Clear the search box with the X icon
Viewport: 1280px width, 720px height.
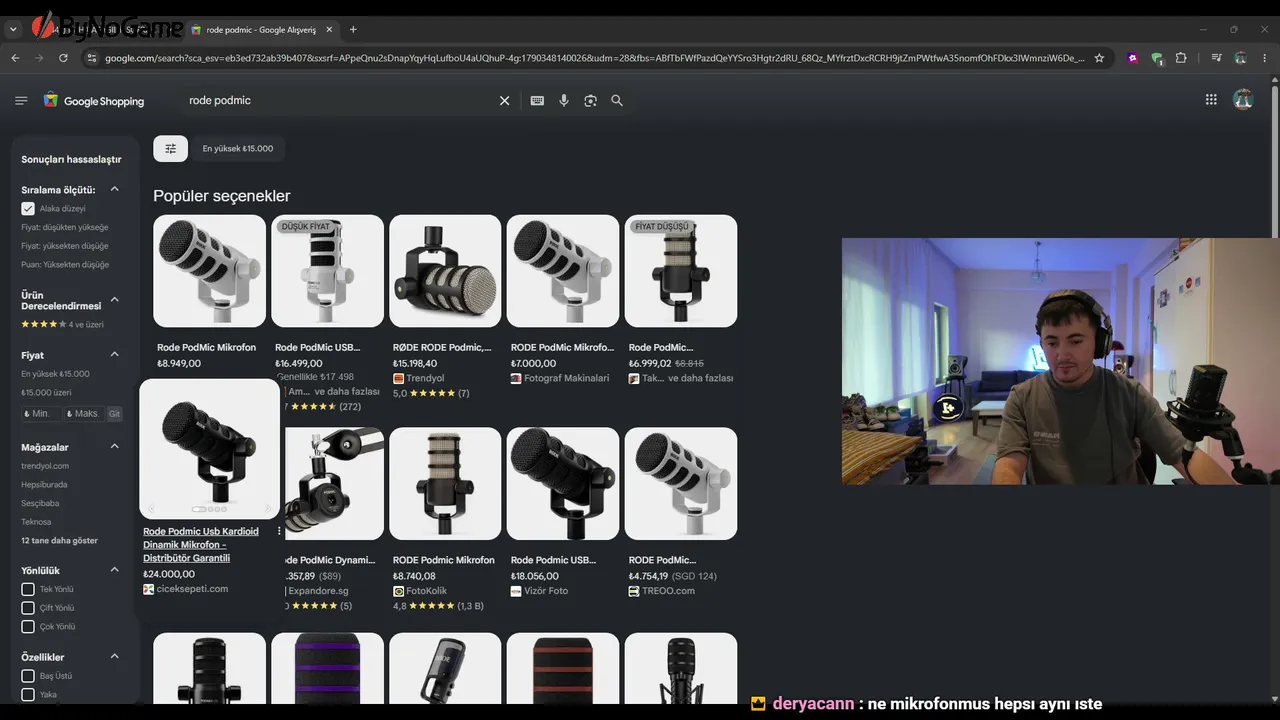pos(504,101)
